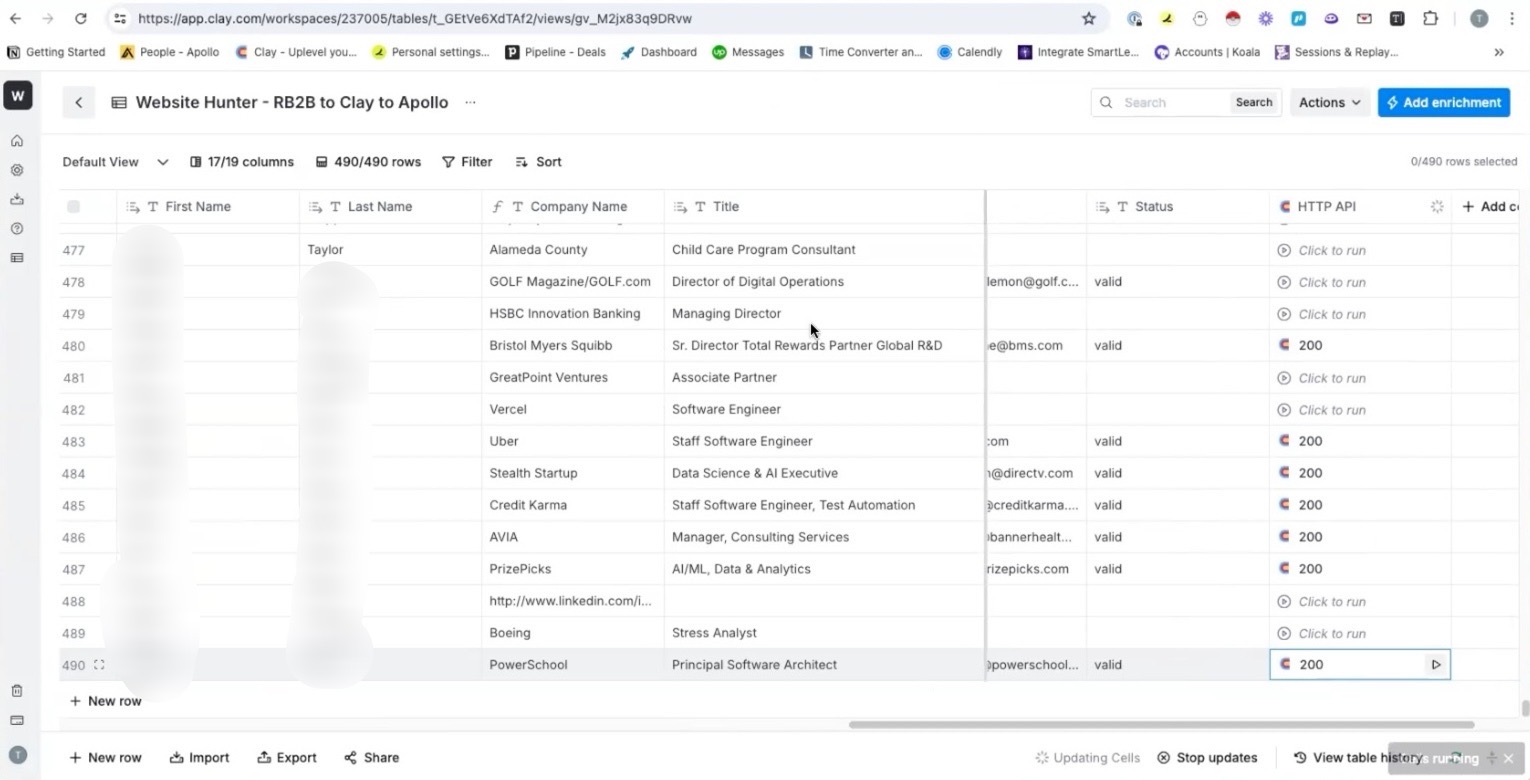Go back with the table back arrow
Viewport: 1530px width, 780px height.
point(79,102)
